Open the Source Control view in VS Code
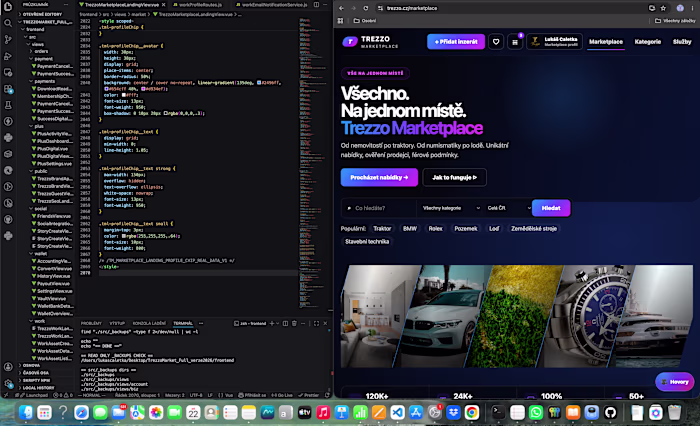The height and width of the screenshot is (426, 700). (x=8, y=39)
